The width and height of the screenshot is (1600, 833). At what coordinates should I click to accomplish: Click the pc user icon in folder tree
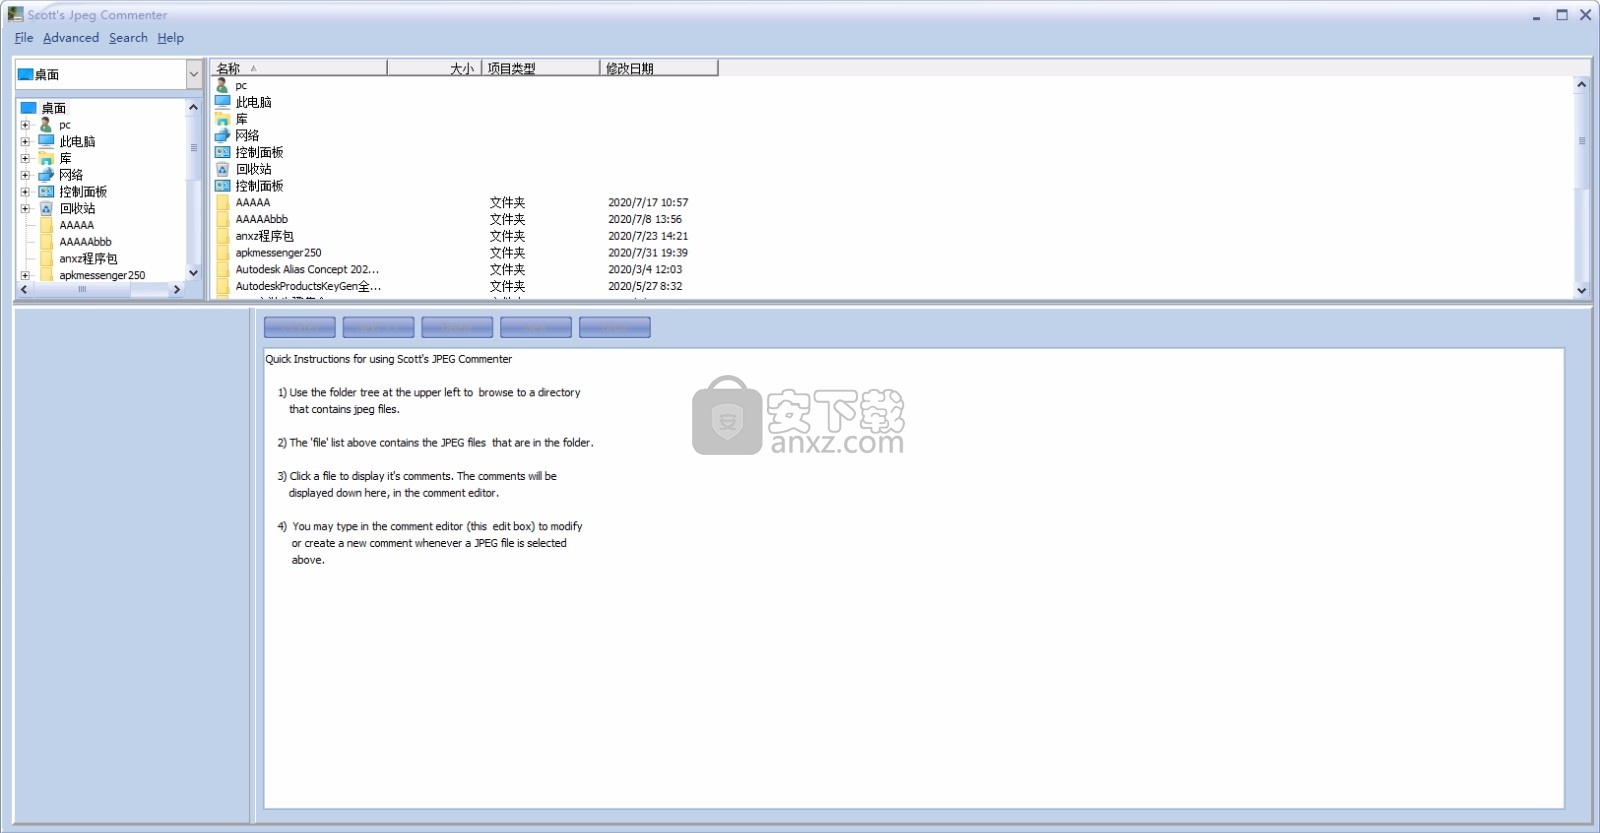(46, 125)
